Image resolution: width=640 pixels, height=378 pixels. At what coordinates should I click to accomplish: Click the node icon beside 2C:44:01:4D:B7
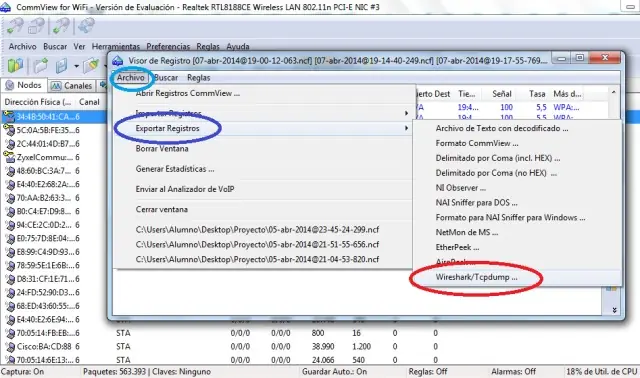10,144
